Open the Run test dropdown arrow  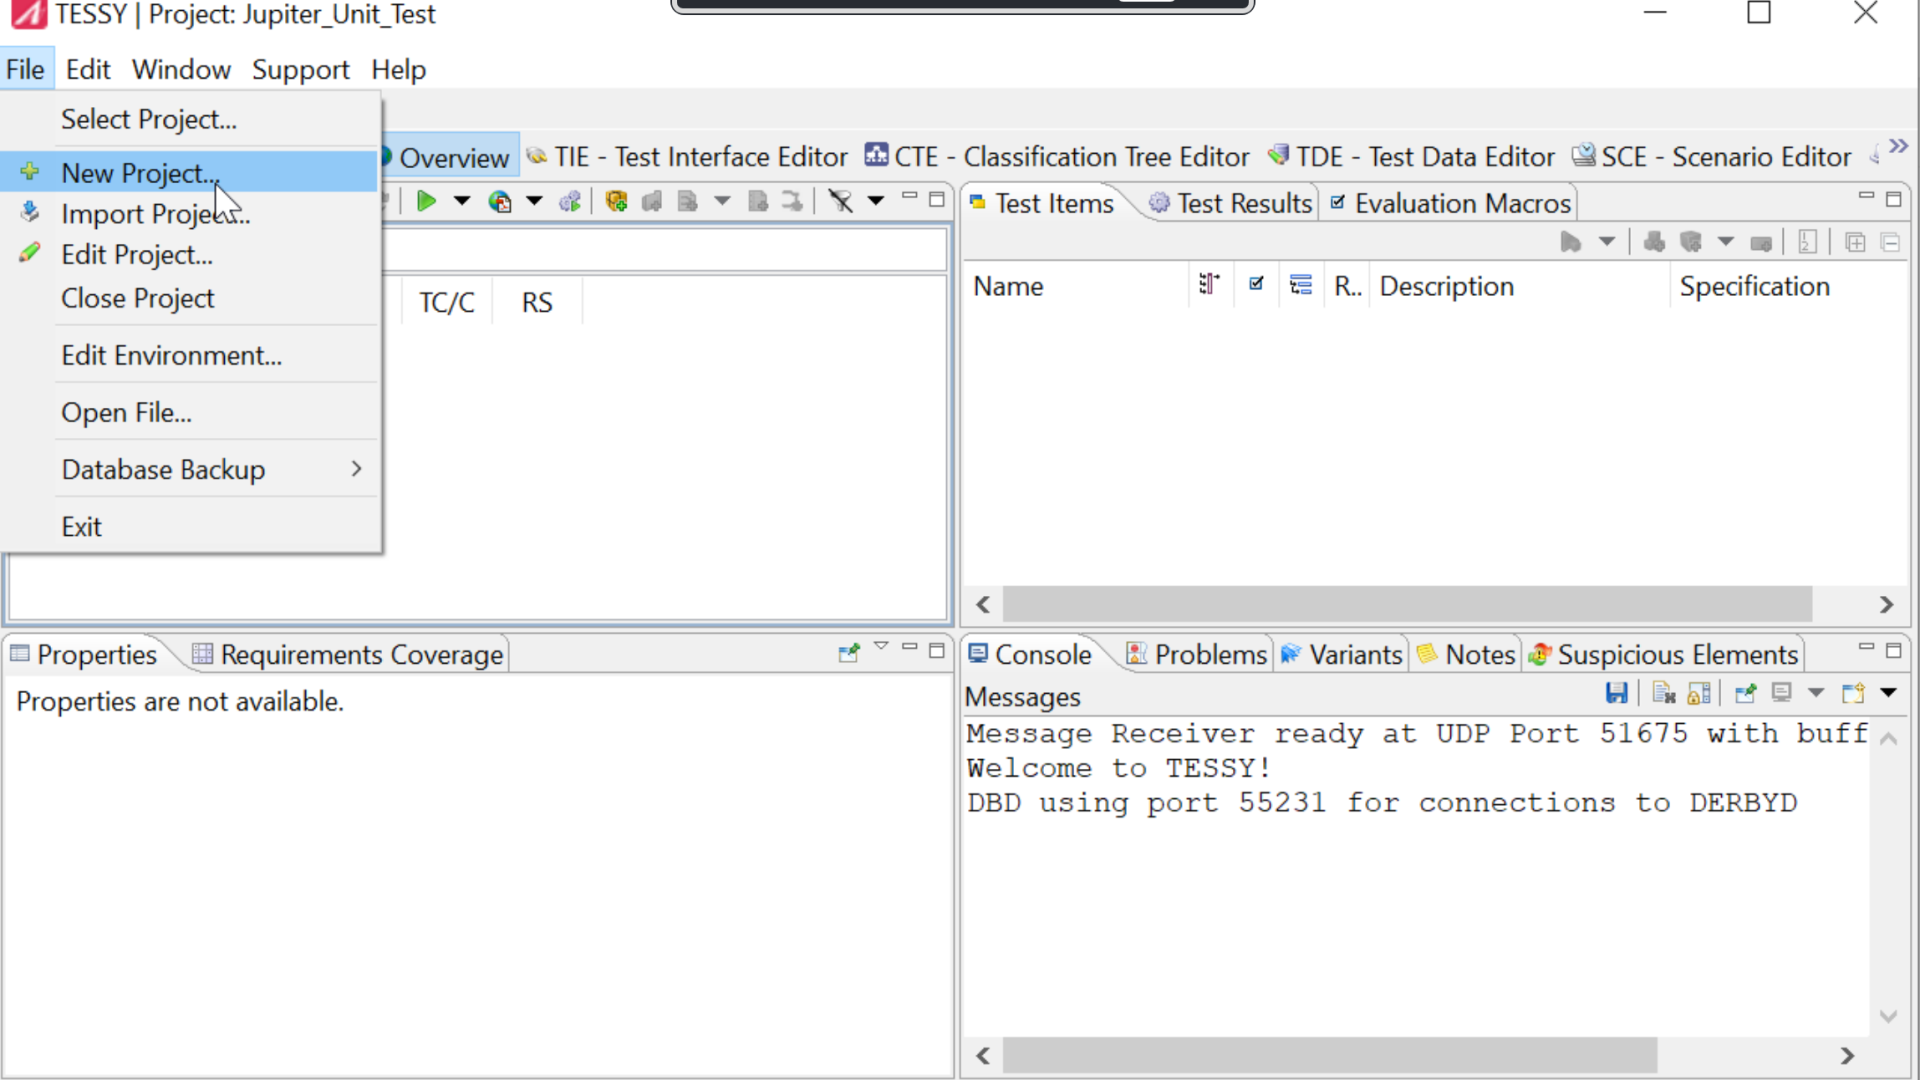[x=462, y=202]
